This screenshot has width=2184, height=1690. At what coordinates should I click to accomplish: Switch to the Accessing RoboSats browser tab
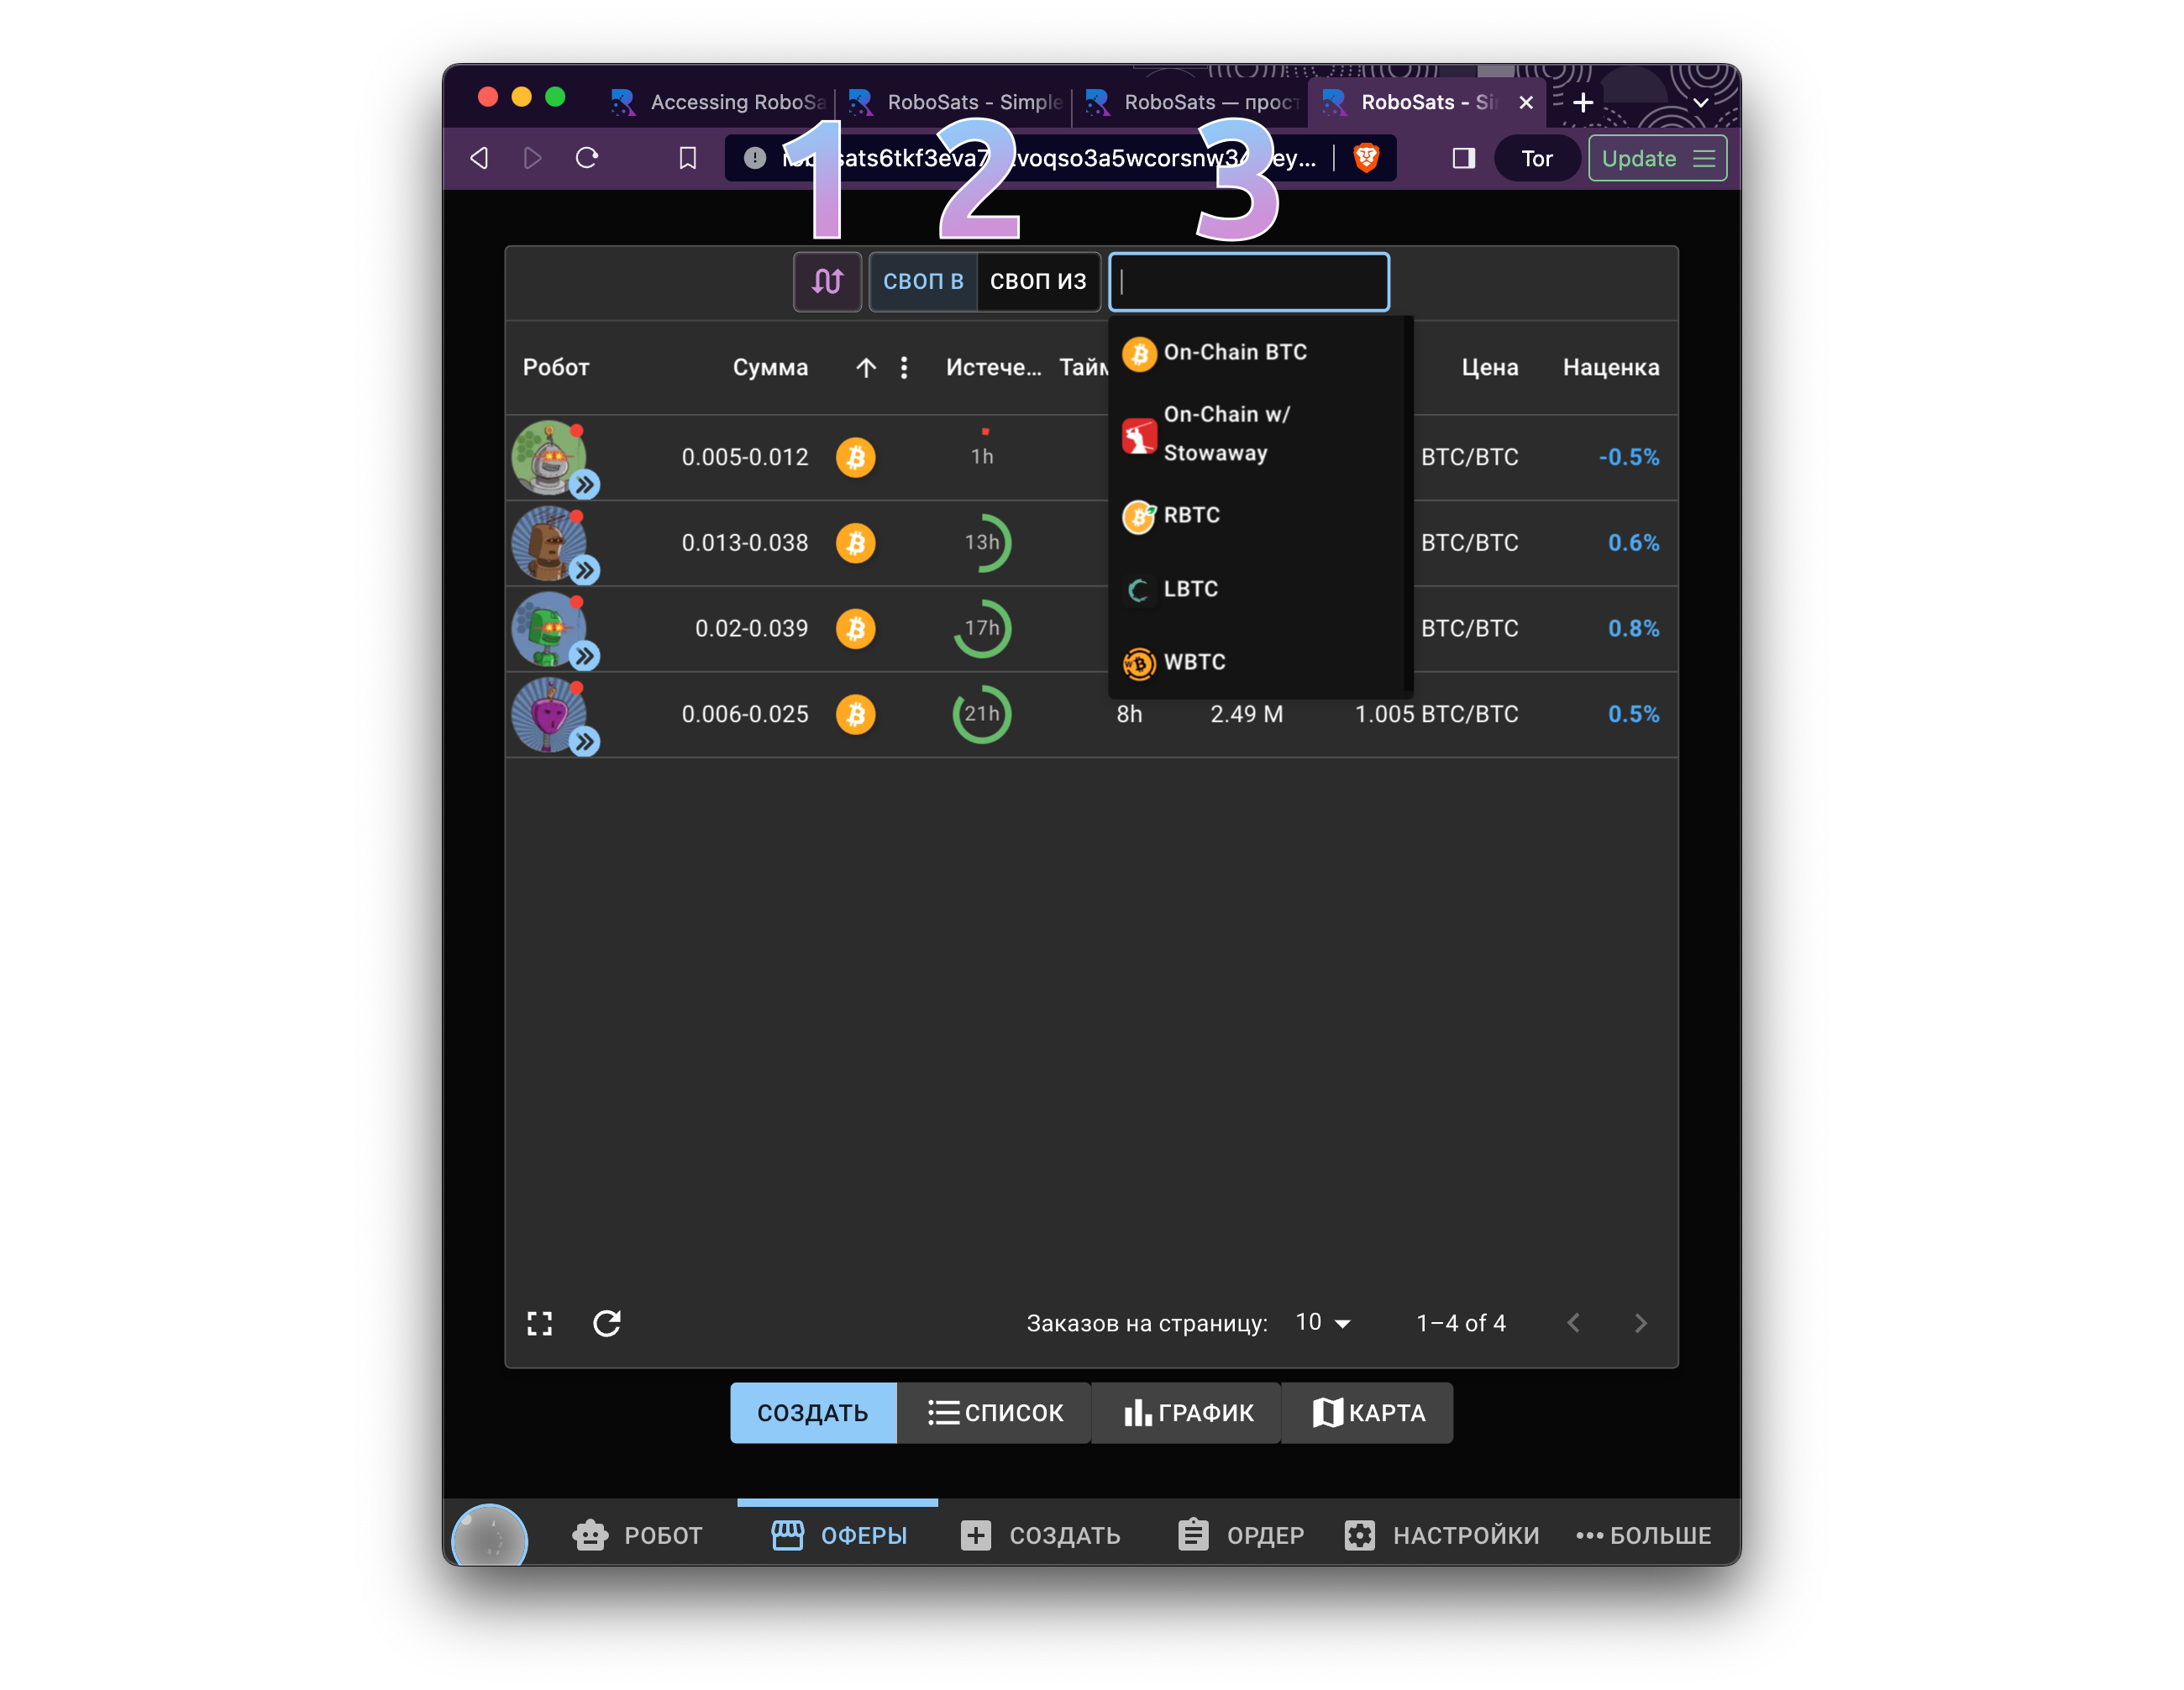[x=720, y=102]
